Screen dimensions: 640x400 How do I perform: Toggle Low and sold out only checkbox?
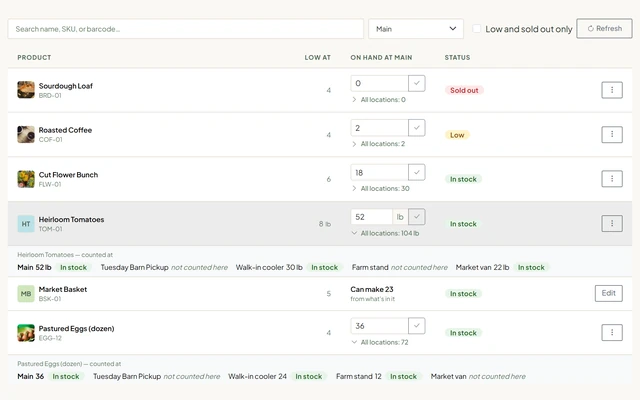(476, 29)
